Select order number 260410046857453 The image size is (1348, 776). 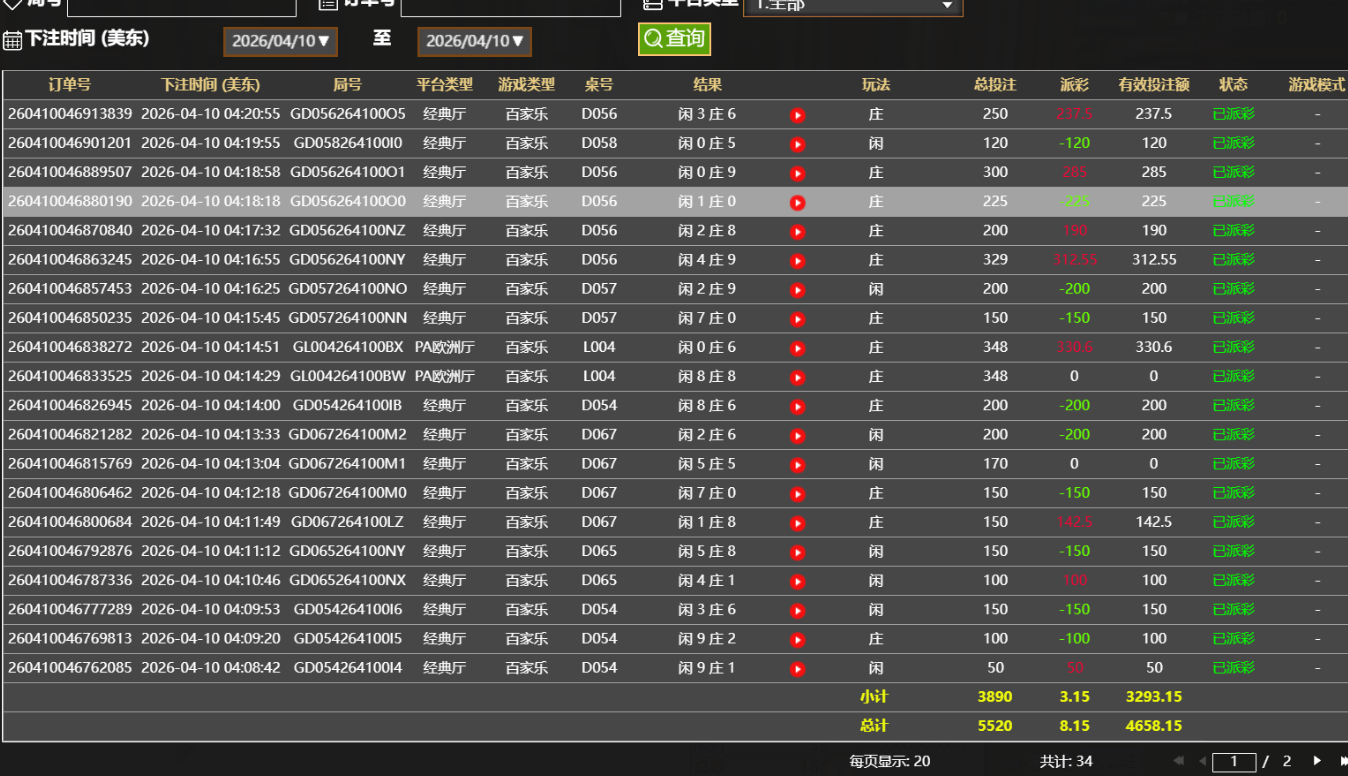click(x=69, y=289)
